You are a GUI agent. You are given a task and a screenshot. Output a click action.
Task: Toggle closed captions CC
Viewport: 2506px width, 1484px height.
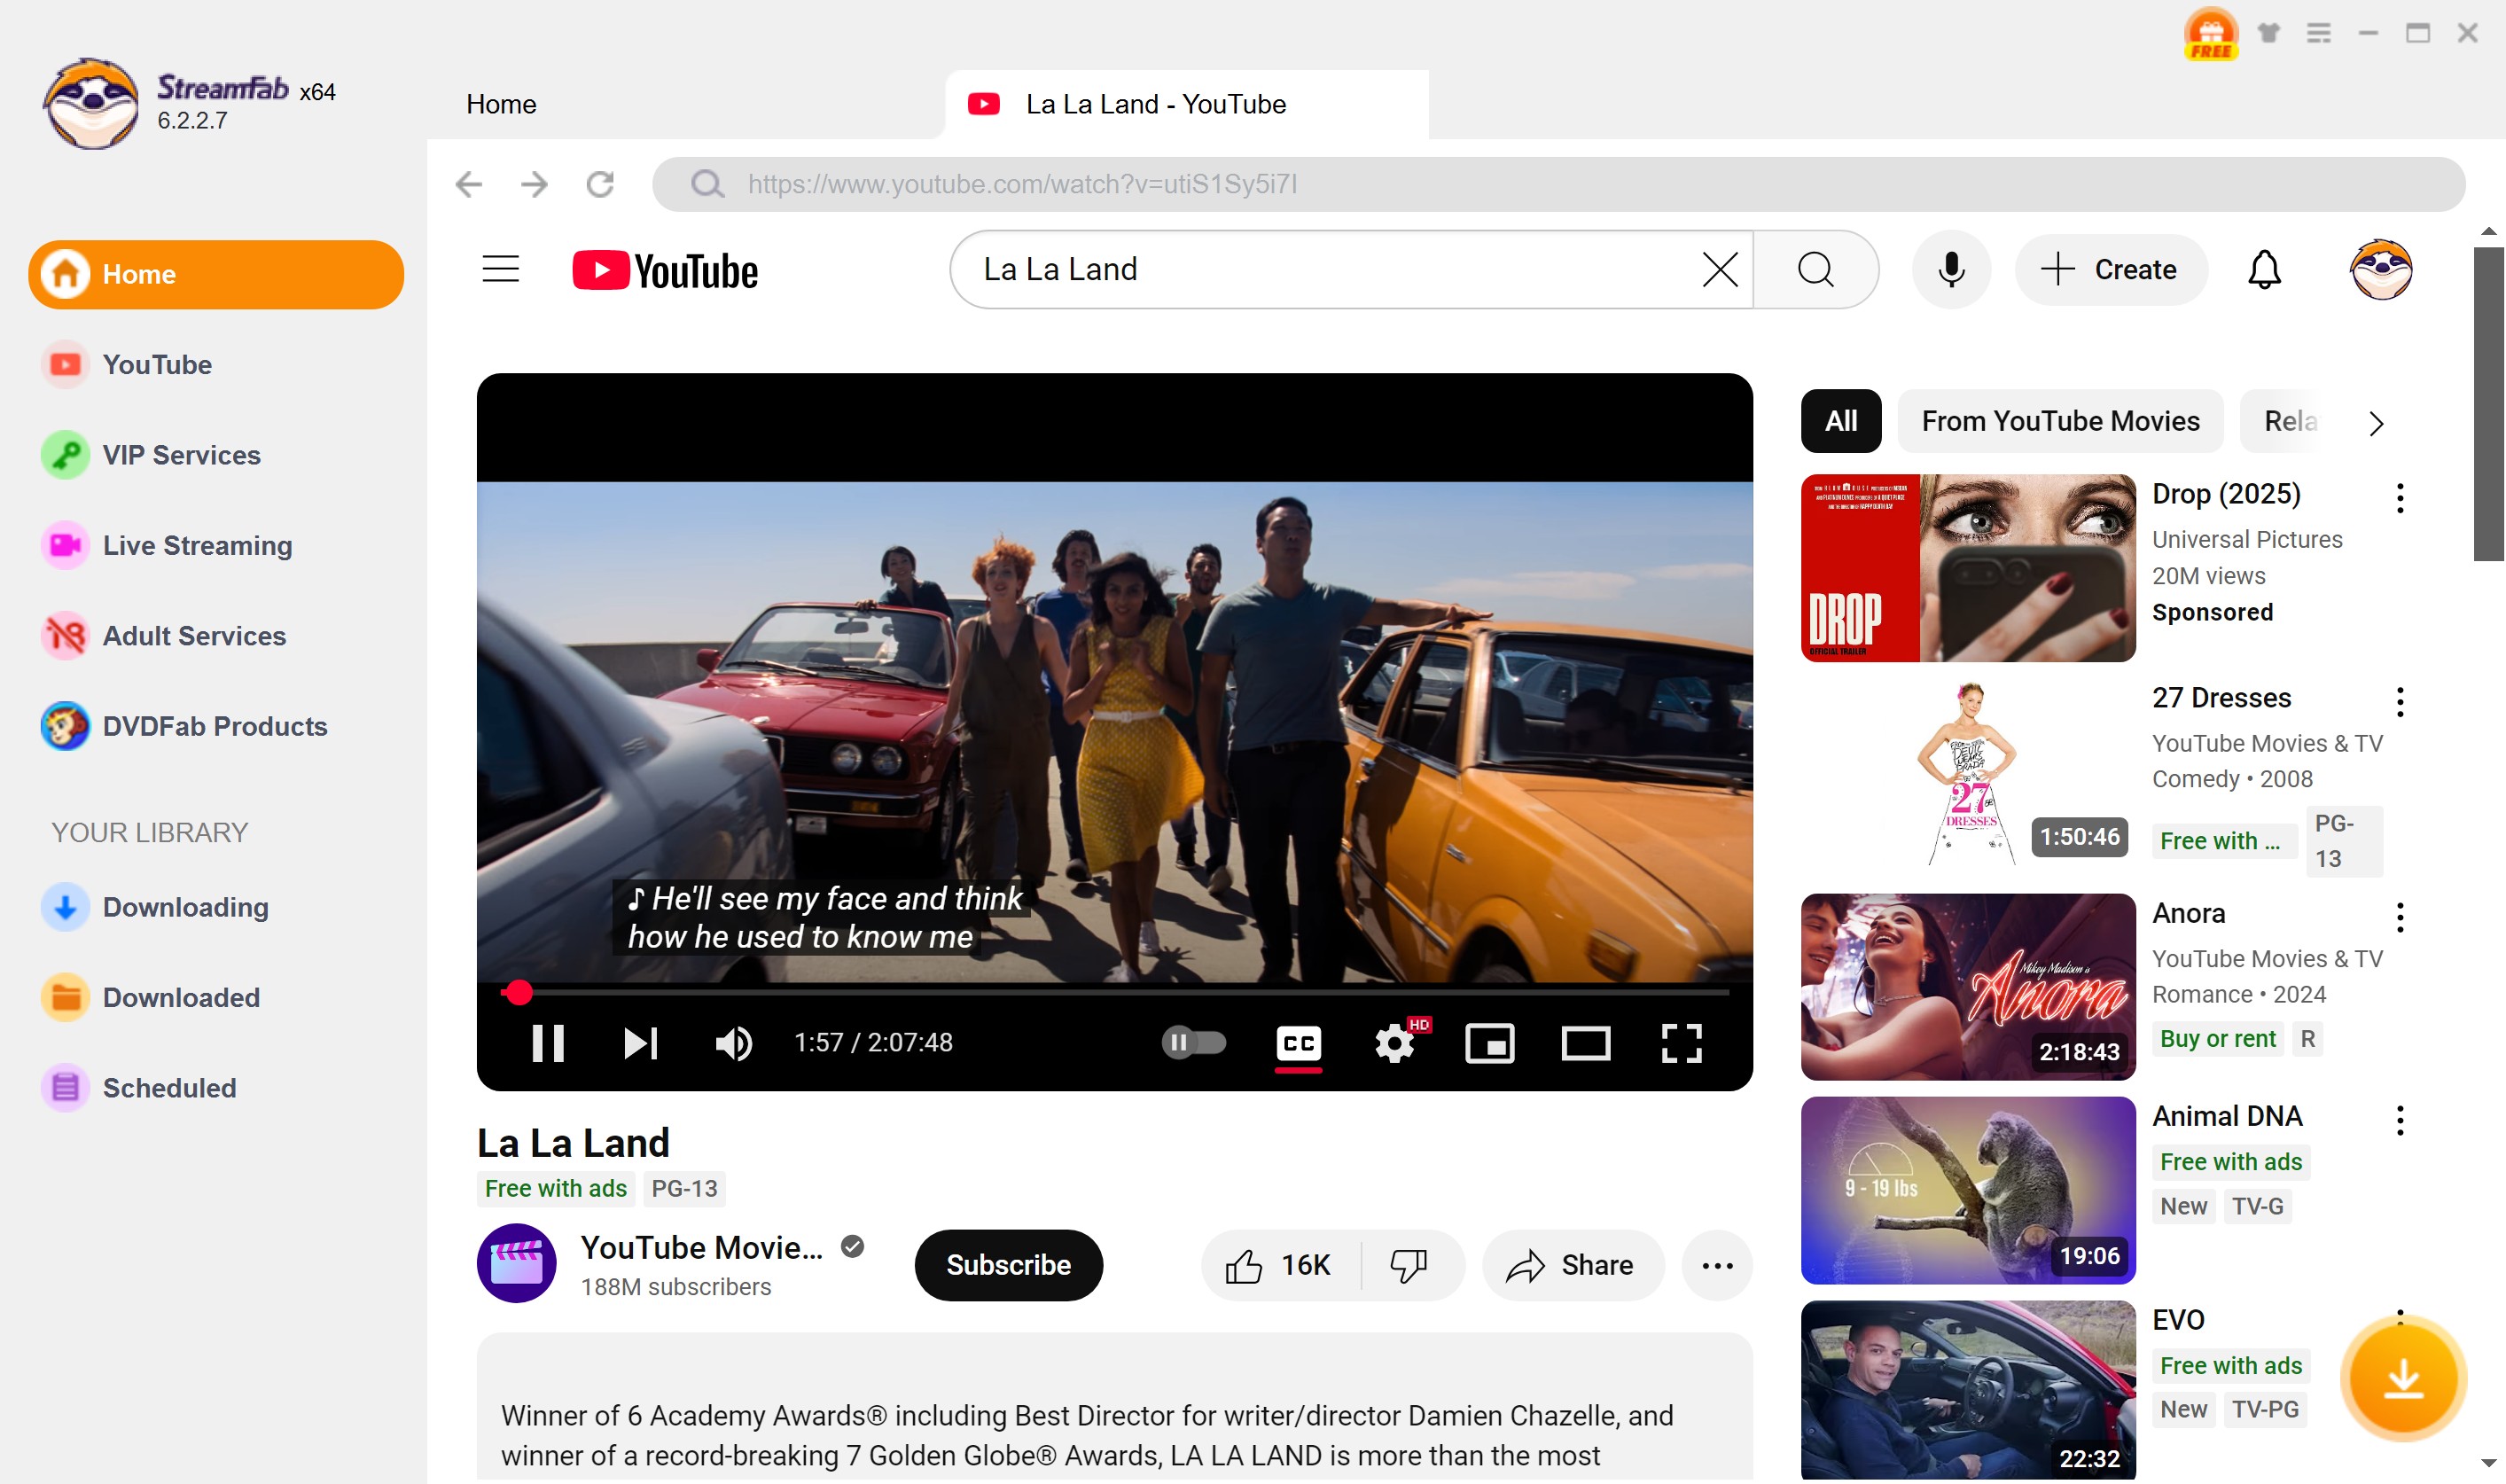(1298, 1043)
